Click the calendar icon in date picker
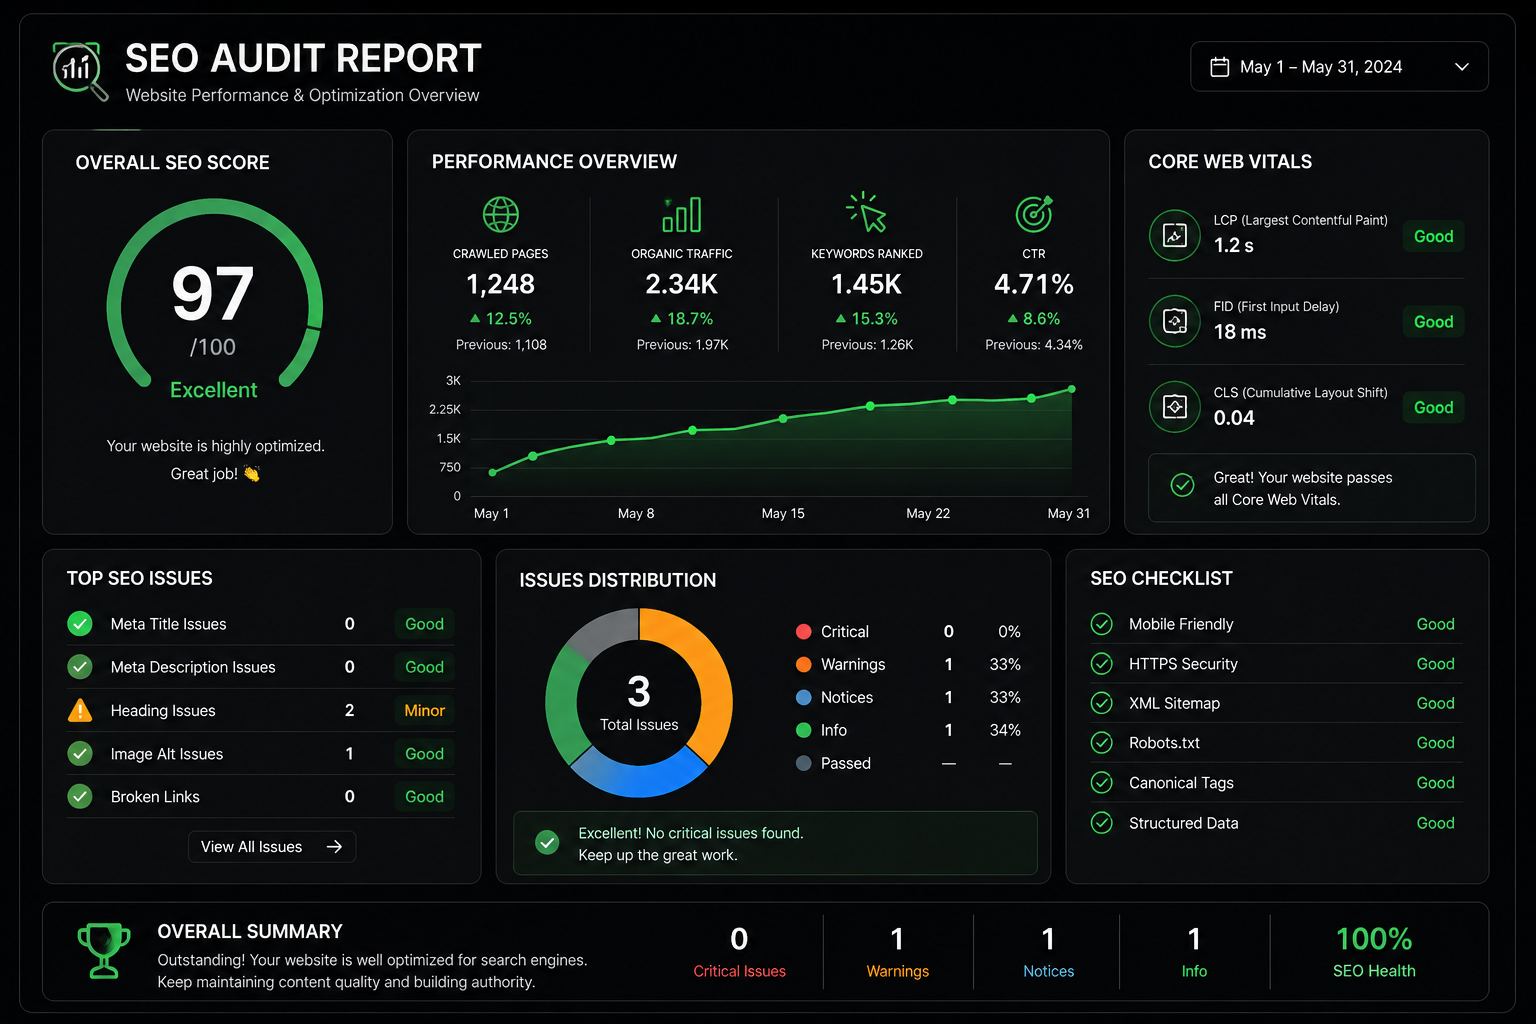The width and height of the screenshot is (1536, 1024). coord(1220,67)
